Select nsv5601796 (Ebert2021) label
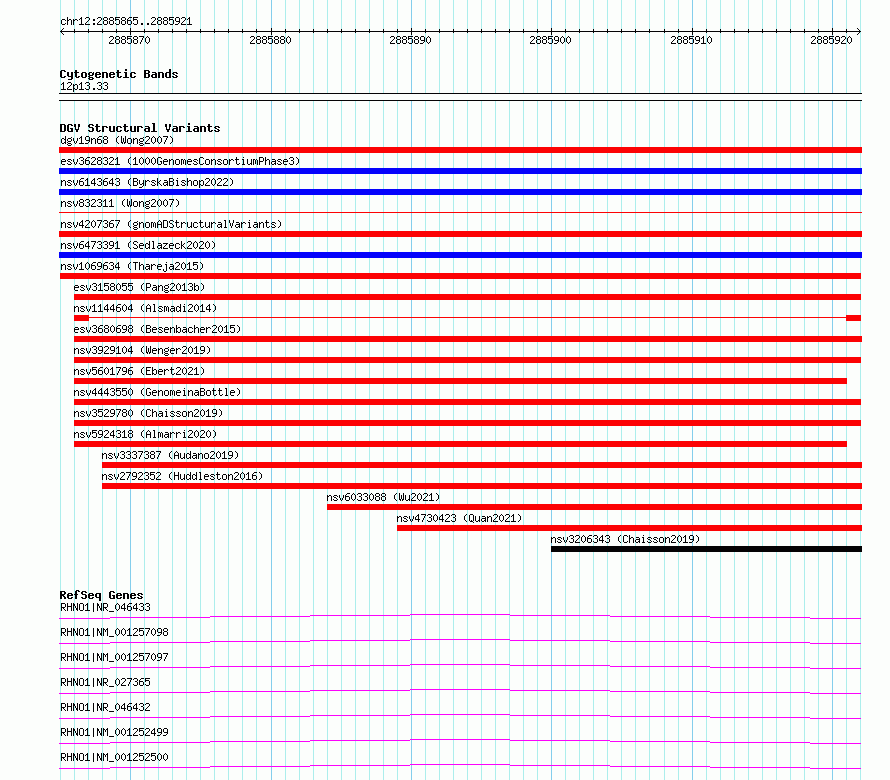Screen dimensions: 890x780 (x=139, y=371)
